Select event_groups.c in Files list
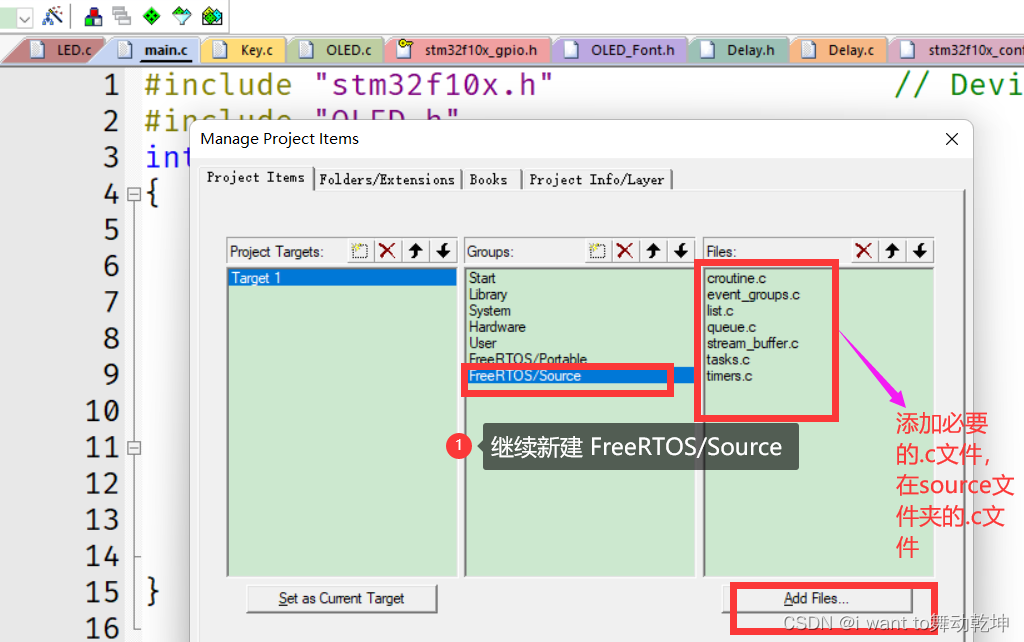1024x642 pixels. [x=753, y=295]
